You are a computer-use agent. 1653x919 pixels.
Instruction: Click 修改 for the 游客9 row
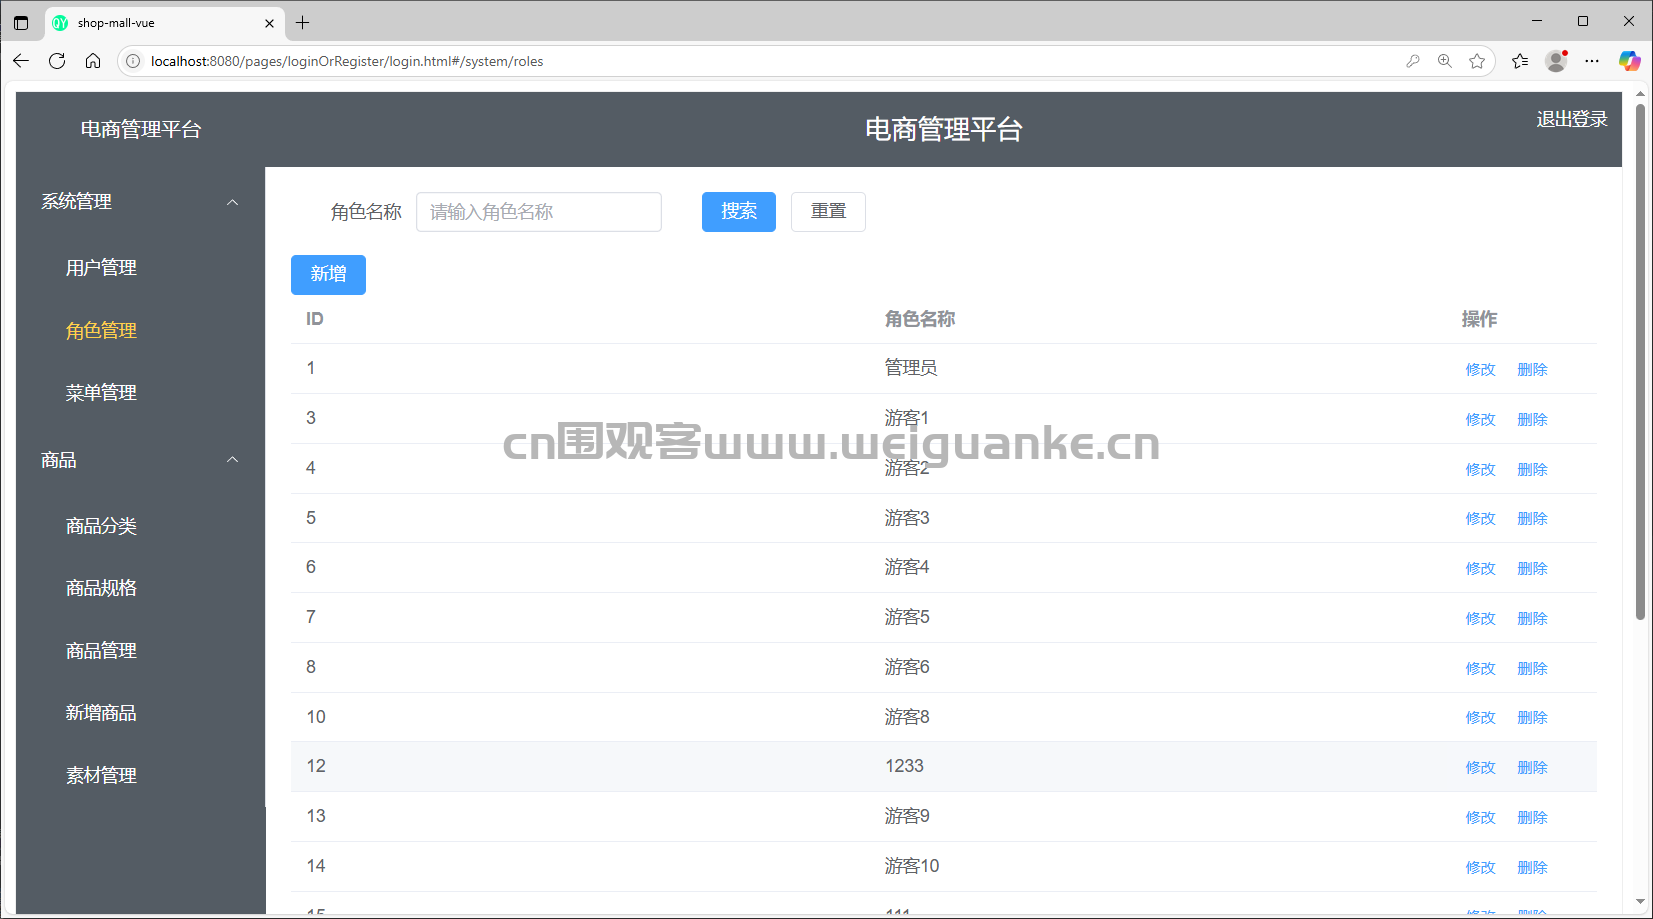tap(1480, 818)
